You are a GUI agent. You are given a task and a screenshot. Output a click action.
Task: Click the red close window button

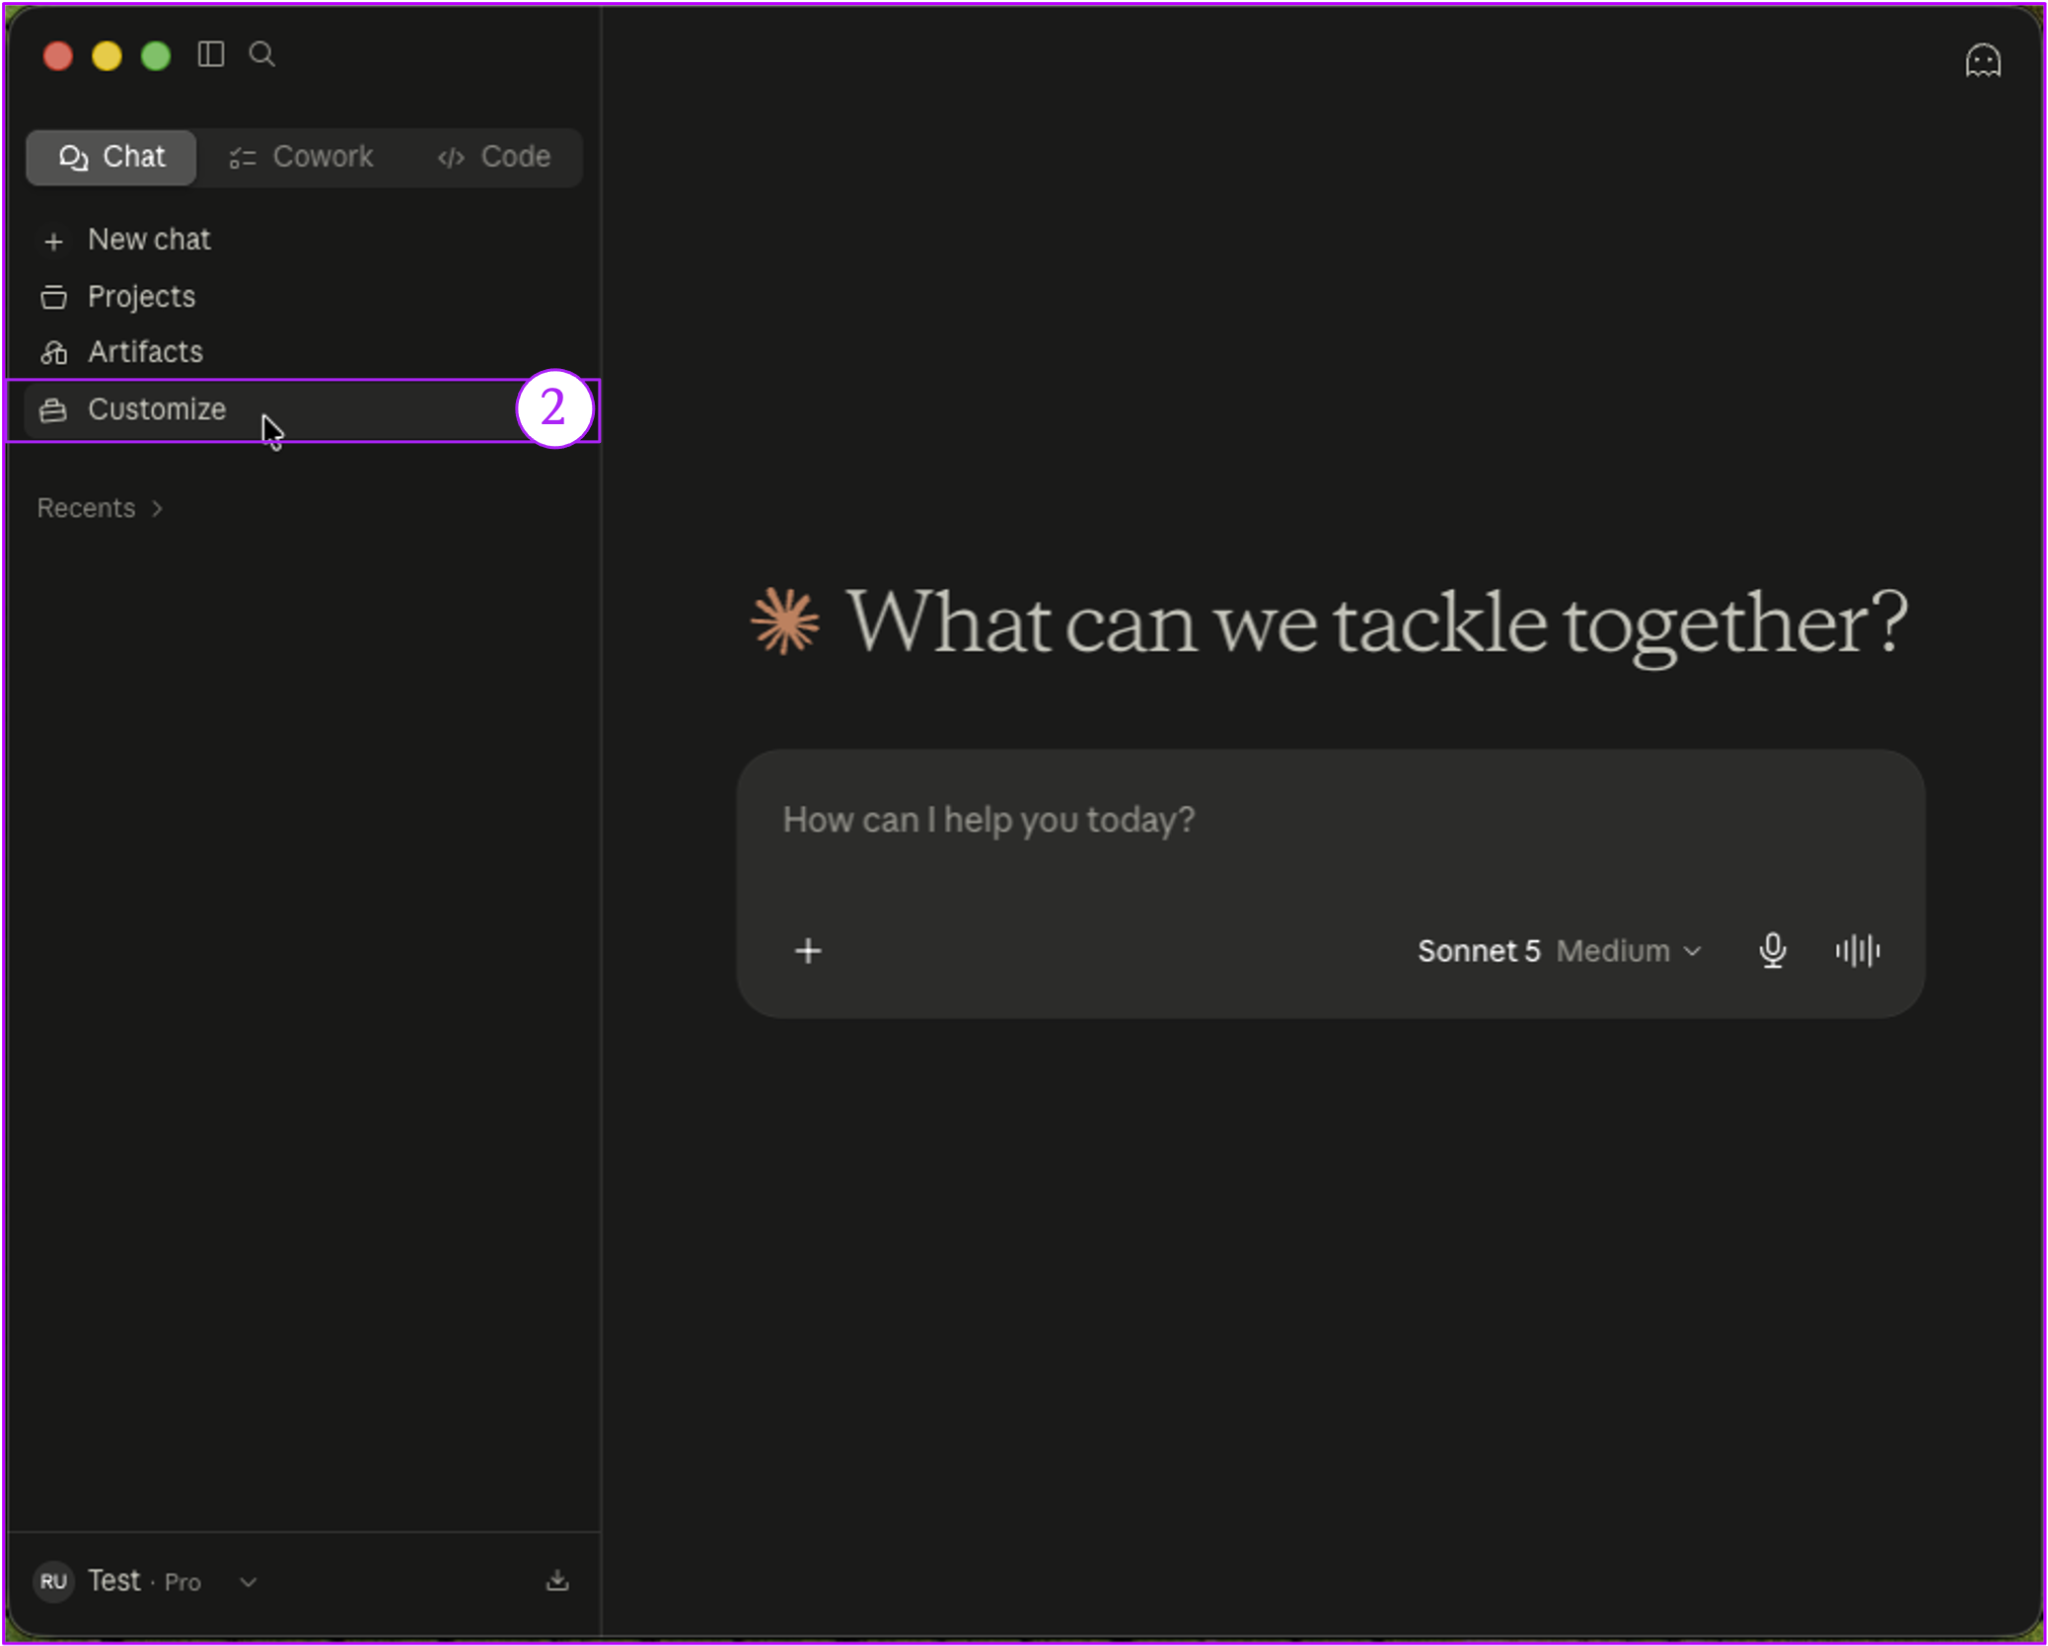(58, 55)
